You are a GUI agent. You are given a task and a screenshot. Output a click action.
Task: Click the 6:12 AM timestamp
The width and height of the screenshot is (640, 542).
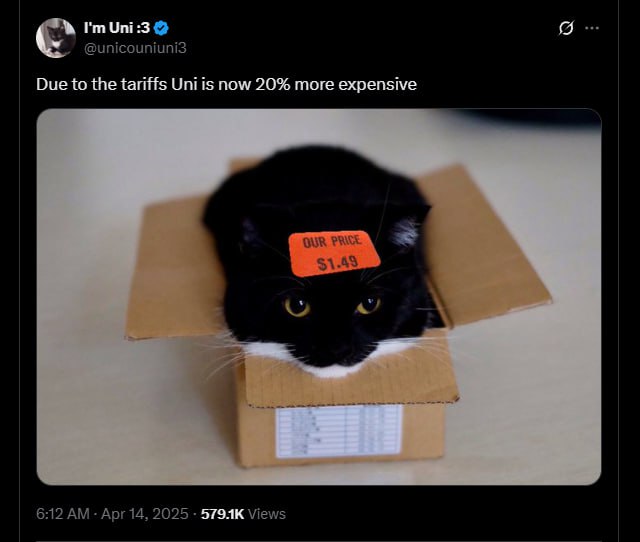coord(62,514)
